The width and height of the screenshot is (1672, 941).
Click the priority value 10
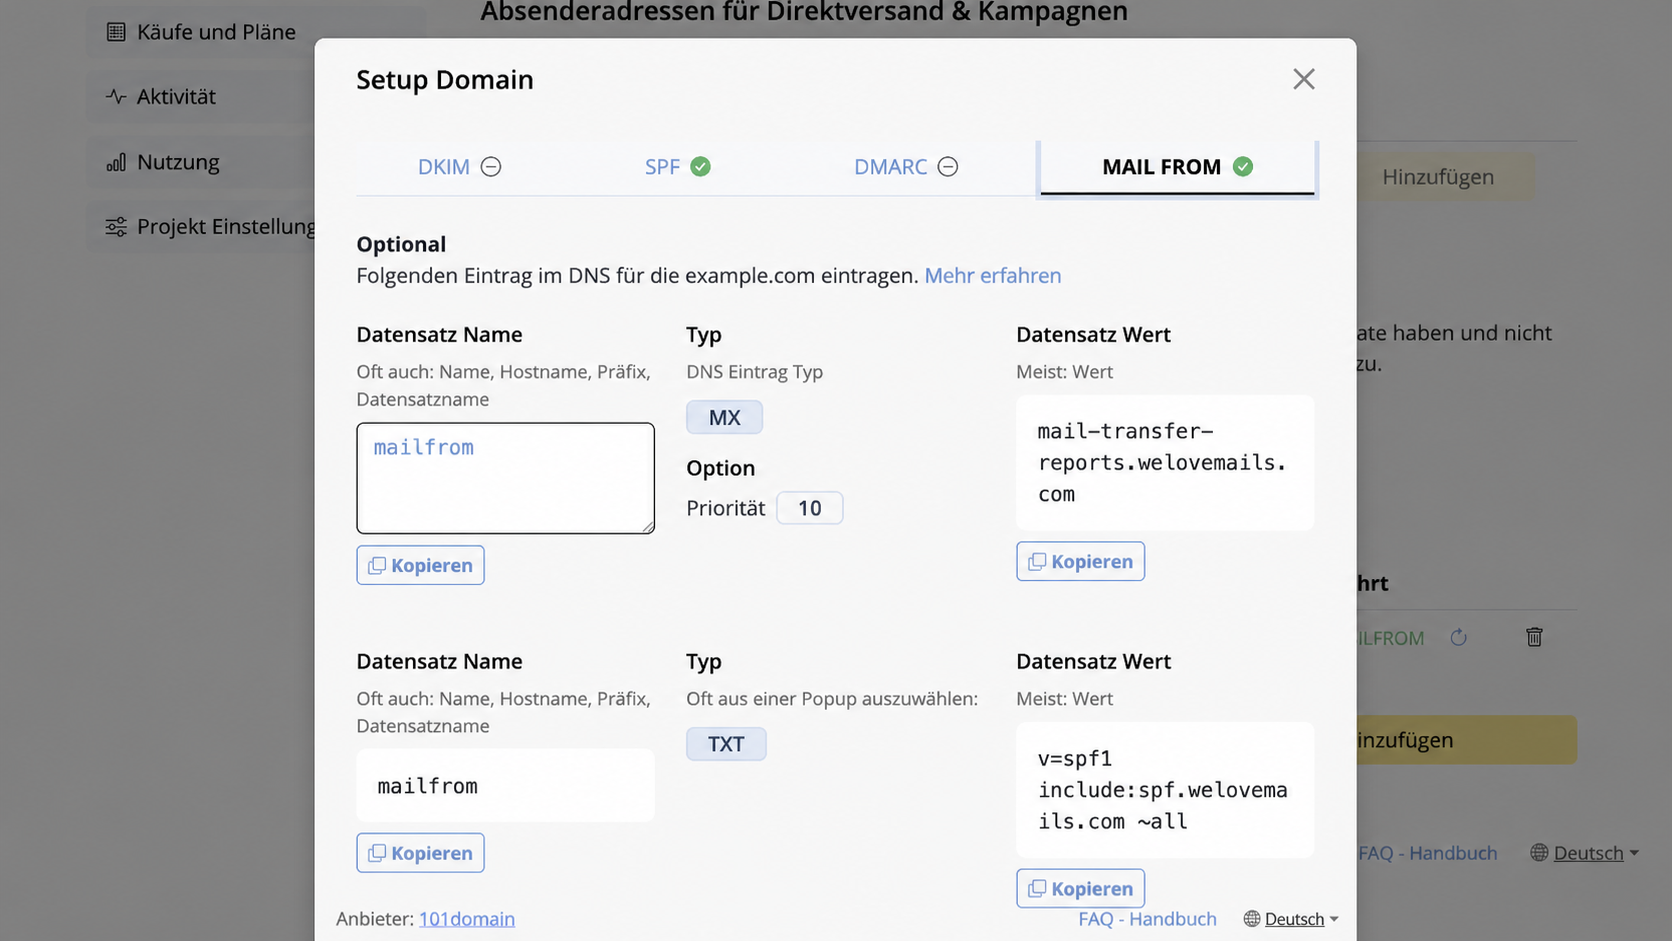[x=810, y=508]
